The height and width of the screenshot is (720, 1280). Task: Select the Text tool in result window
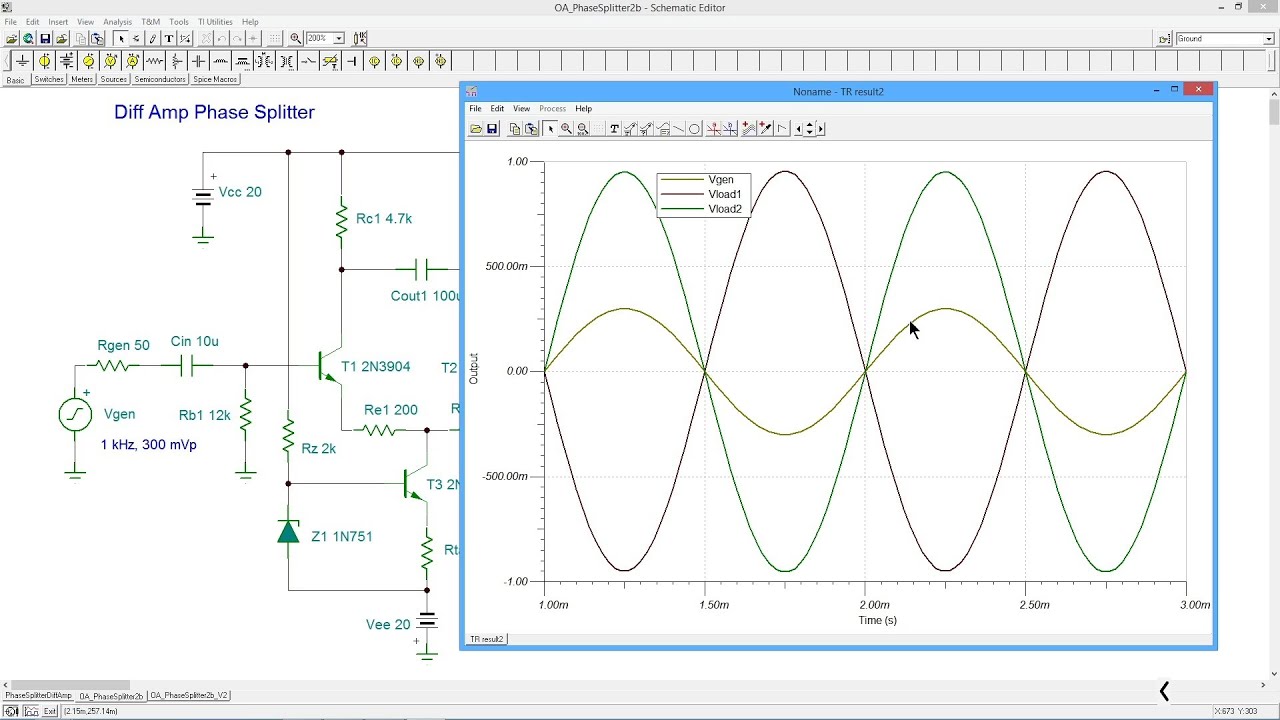point(614,128)
